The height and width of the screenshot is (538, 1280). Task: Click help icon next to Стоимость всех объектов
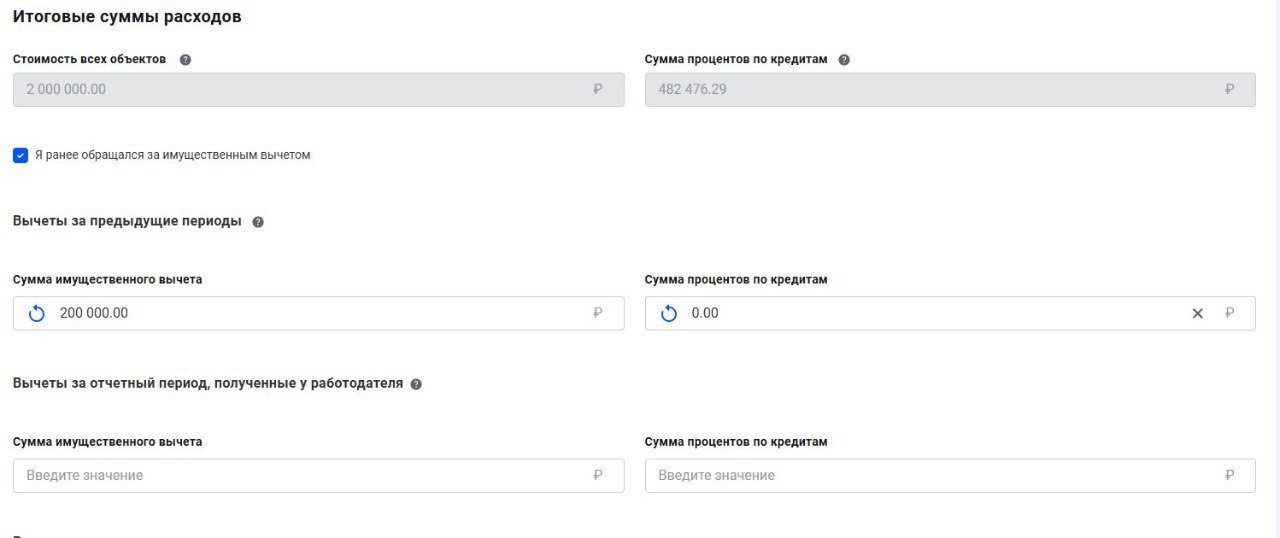[x=185, y=60]
